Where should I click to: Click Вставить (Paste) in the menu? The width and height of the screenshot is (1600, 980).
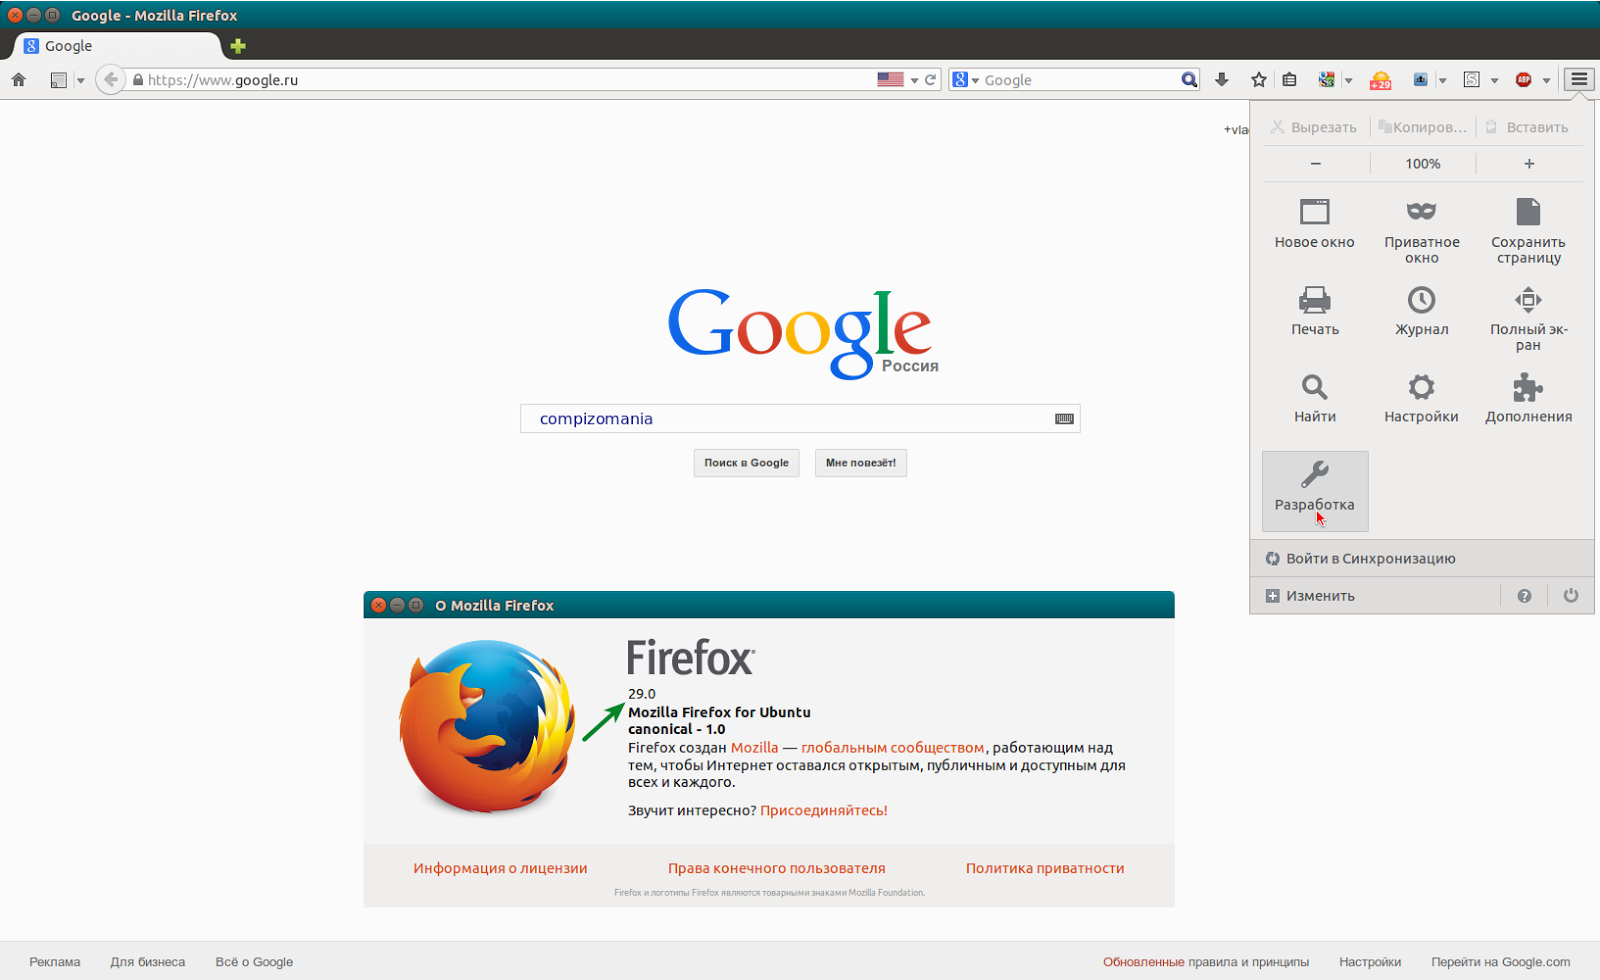[1528, 127]
